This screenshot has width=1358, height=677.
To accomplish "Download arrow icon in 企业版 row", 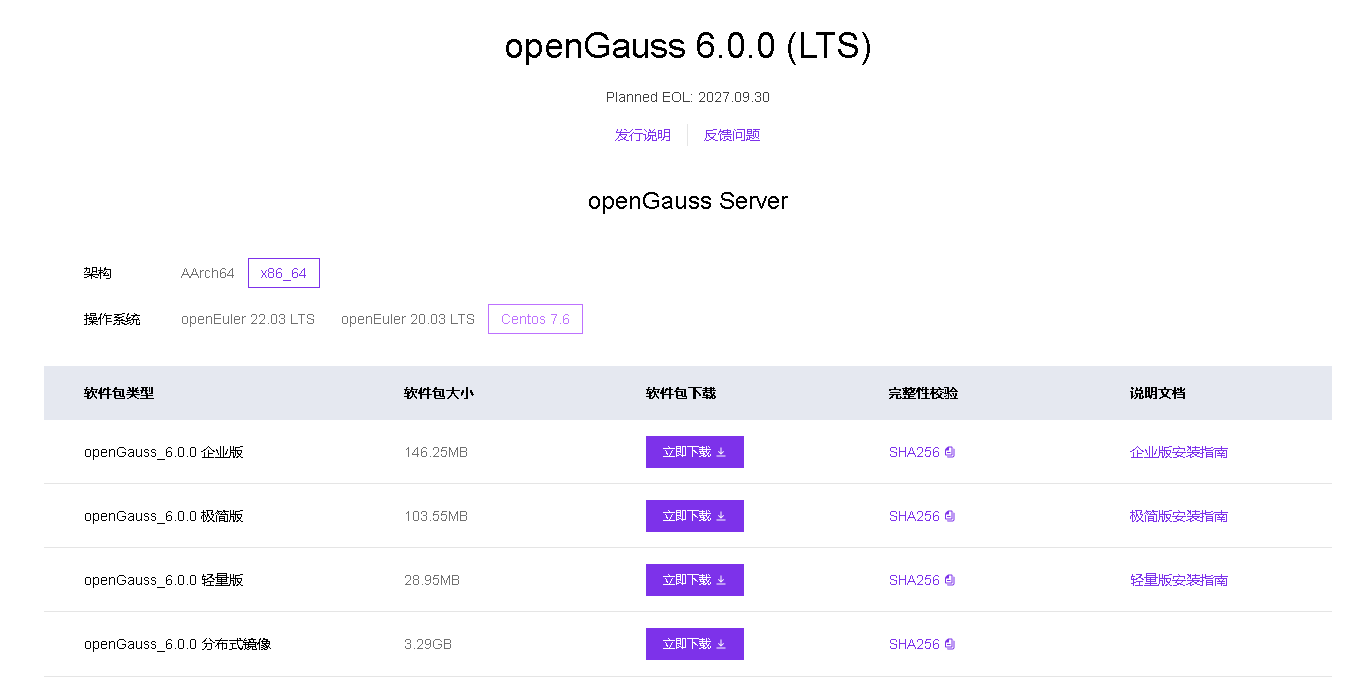I will coord(721,452).
